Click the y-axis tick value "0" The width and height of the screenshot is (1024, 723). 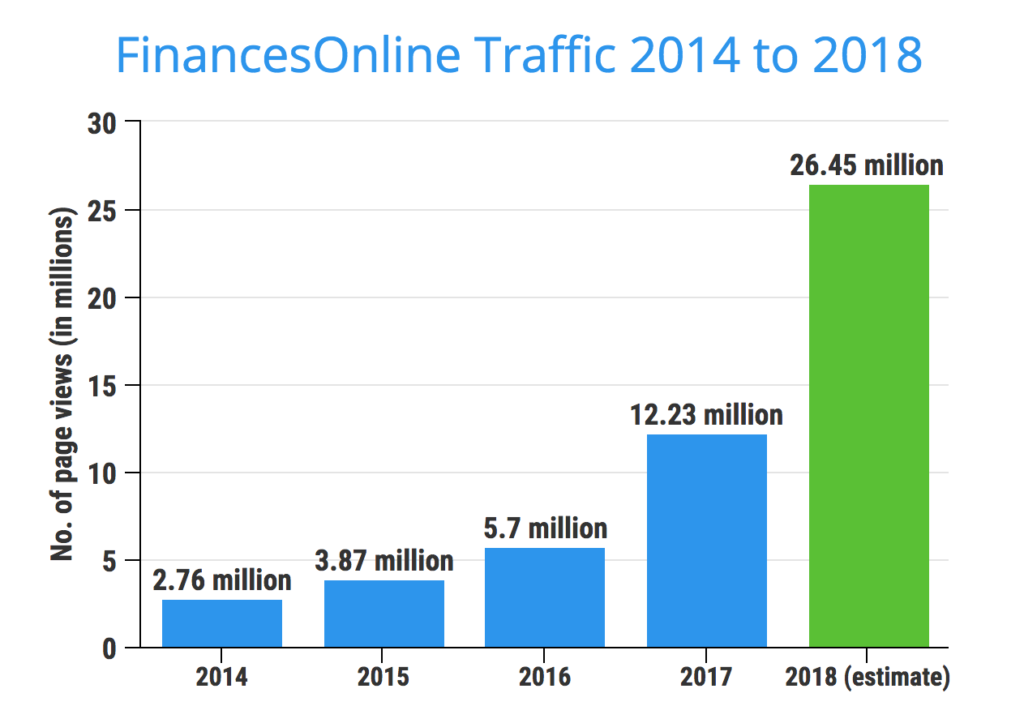[110, 649]
